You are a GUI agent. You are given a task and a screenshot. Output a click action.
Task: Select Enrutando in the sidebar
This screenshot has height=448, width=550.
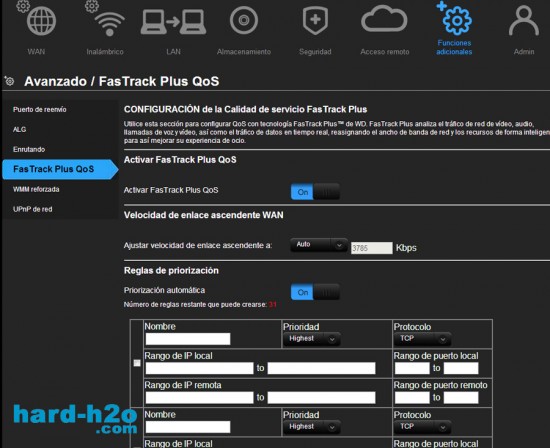click(x=29, y=149)
